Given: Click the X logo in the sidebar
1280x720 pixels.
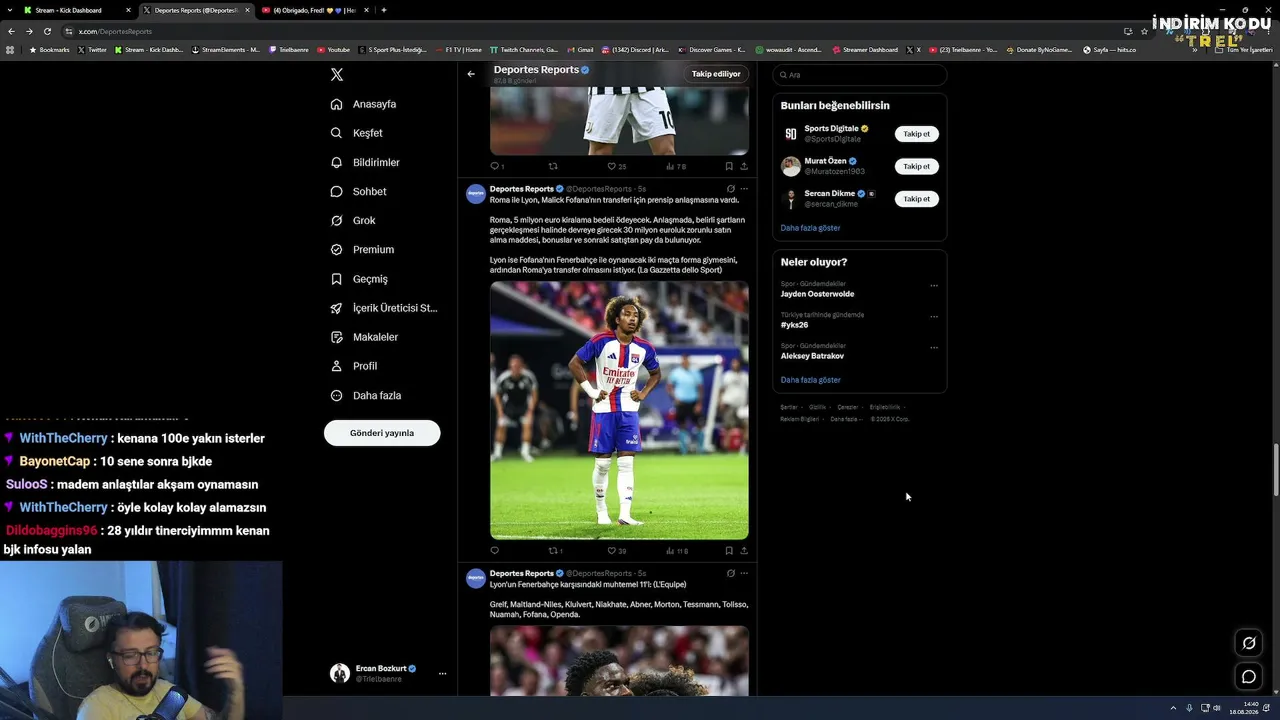Looking at the screenshot, I should coord(337,75).
